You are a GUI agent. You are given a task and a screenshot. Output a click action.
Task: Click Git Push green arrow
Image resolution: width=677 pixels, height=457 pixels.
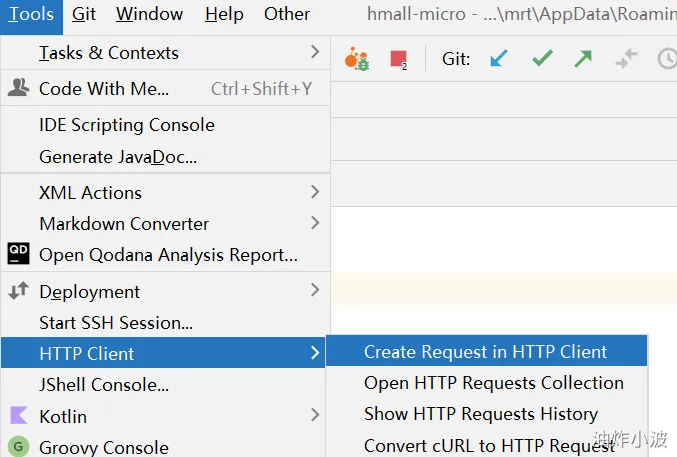point(583,59)
